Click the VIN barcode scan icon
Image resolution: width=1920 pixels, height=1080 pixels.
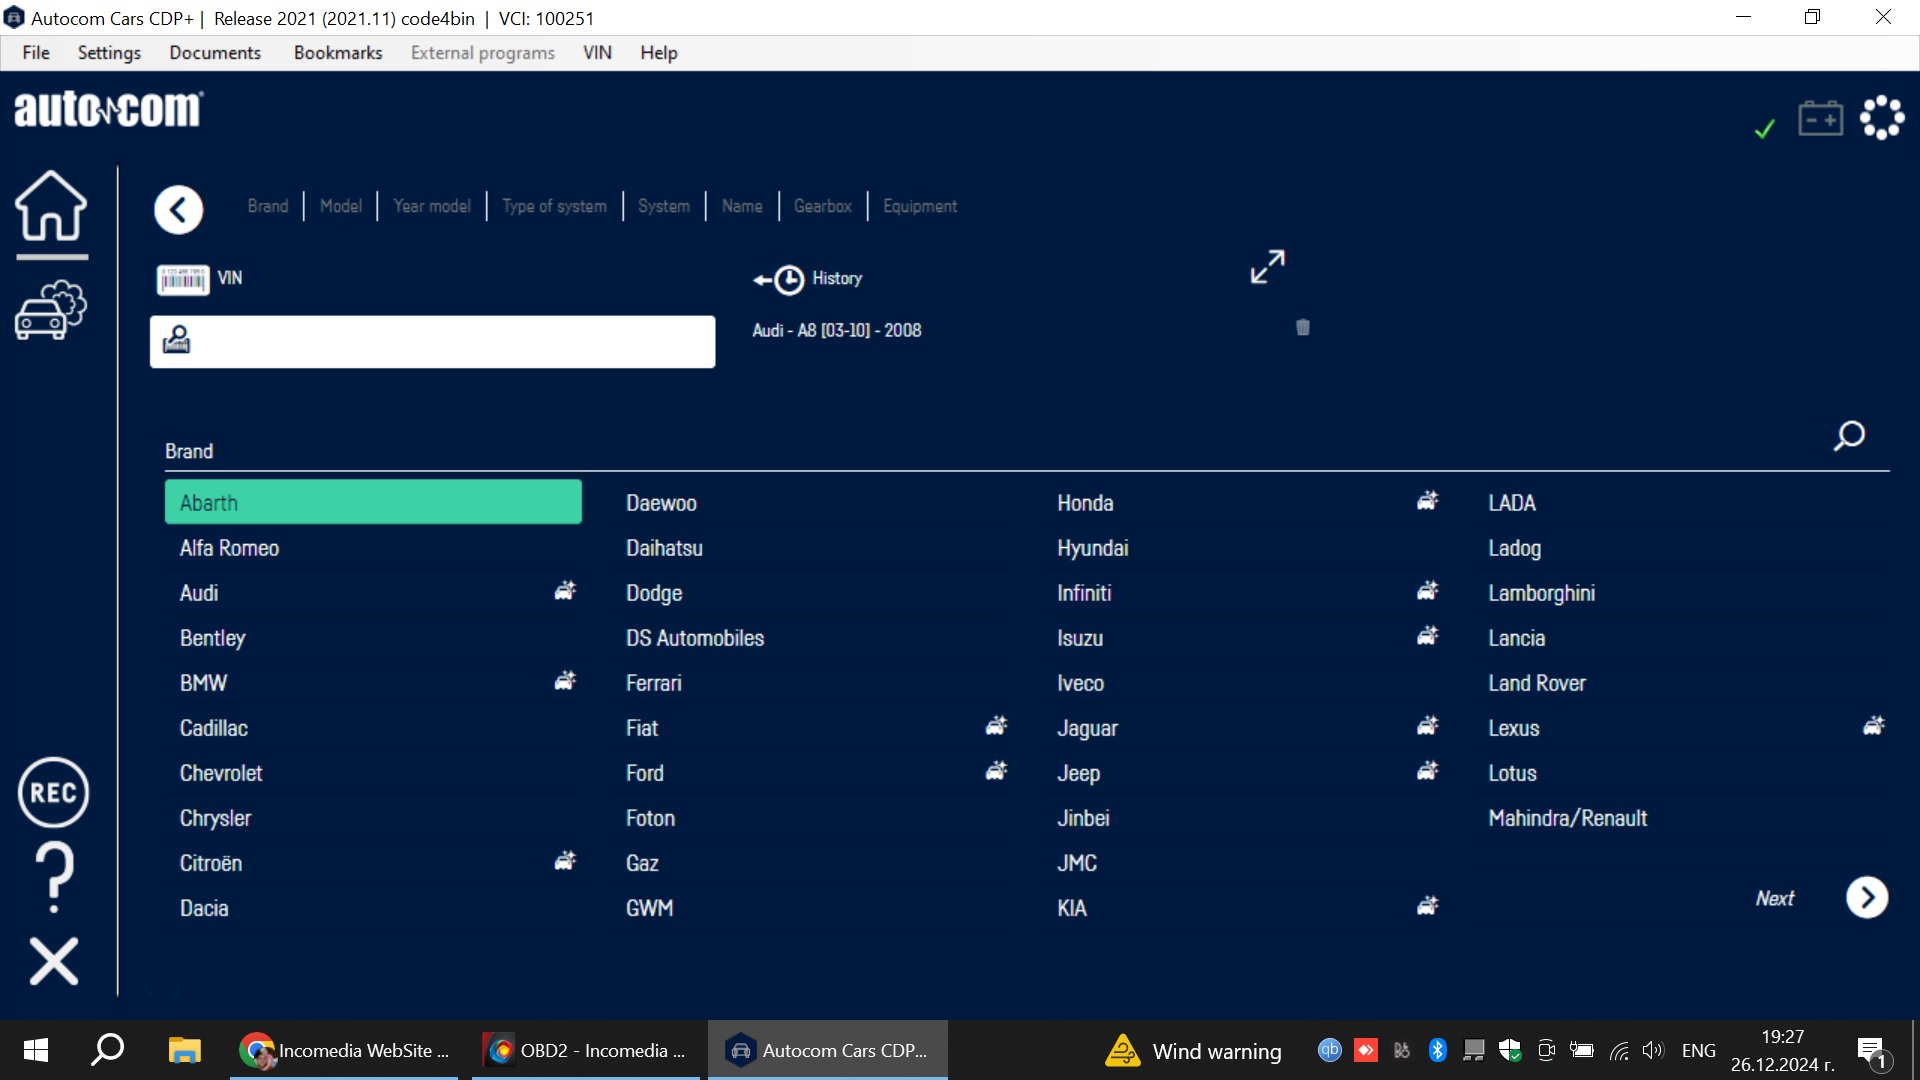point(183,279)
